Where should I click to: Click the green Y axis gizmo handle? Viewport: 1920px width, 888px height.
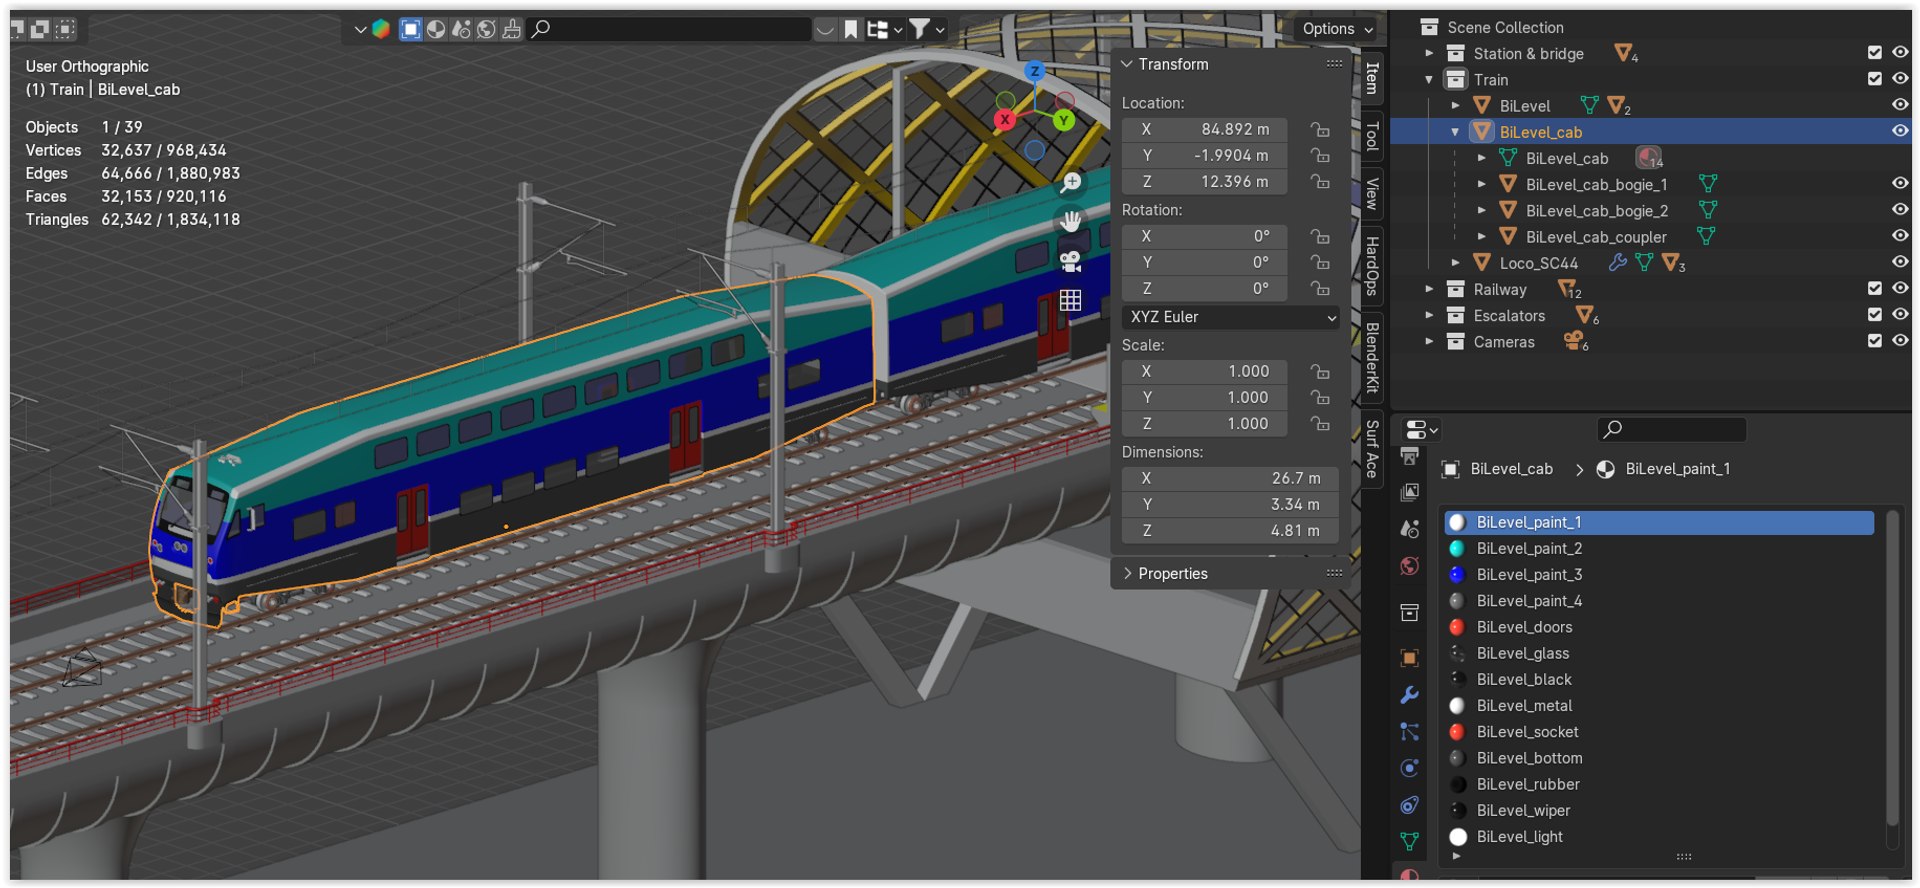[1063, 120]
